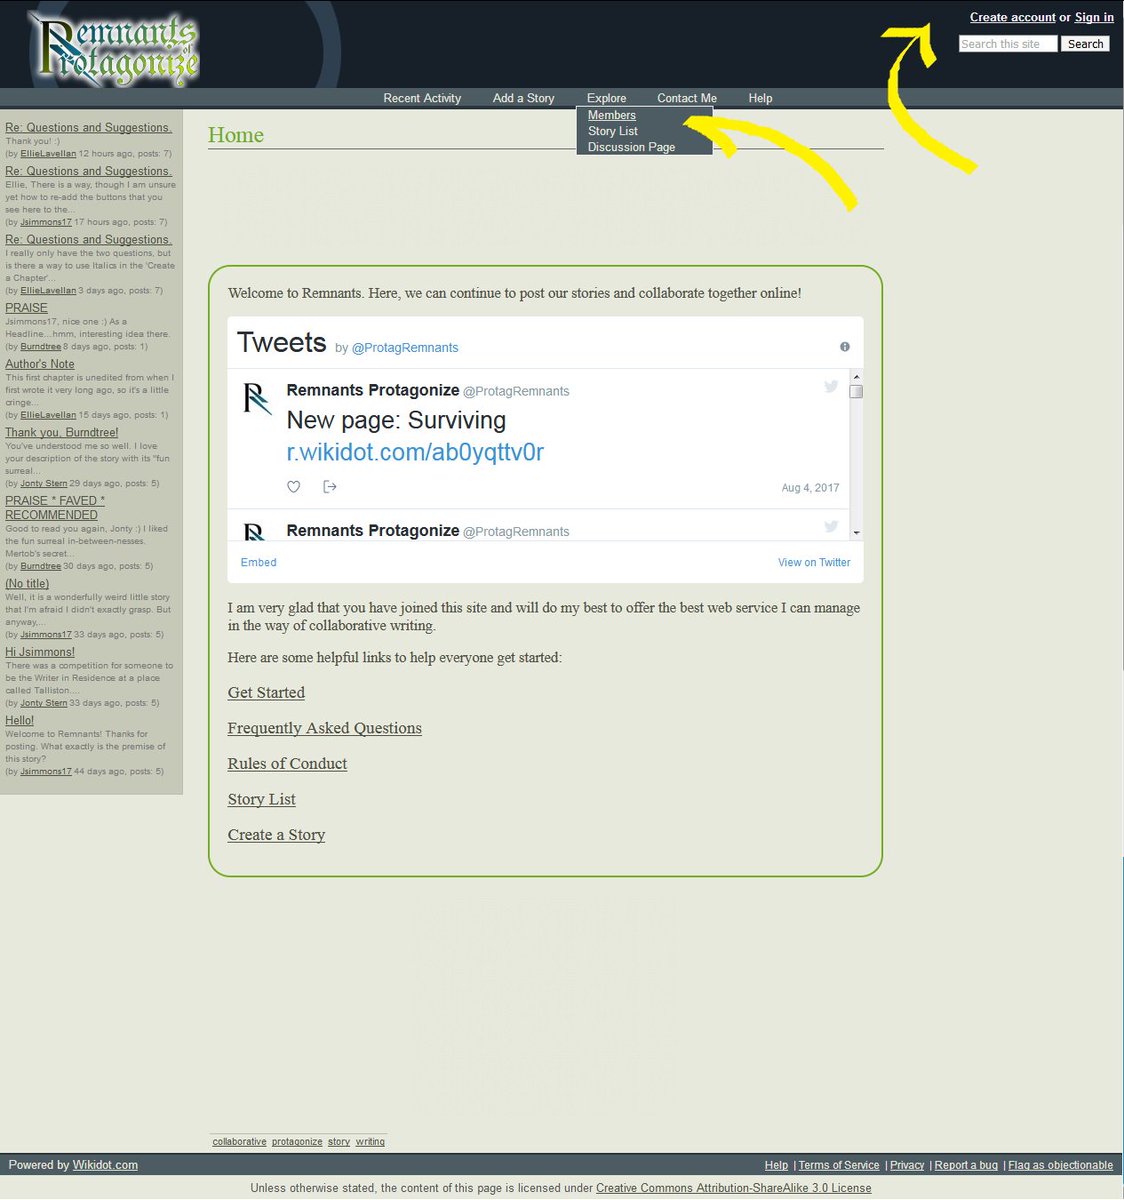
Task: Open Add a Story menu item
Action: point(523,98)
